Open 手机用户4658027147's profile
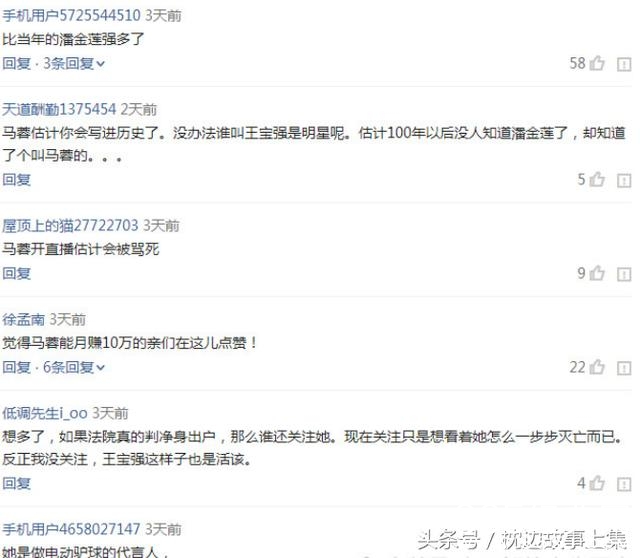Screen dimensions: 640x558 click(71, 529)
